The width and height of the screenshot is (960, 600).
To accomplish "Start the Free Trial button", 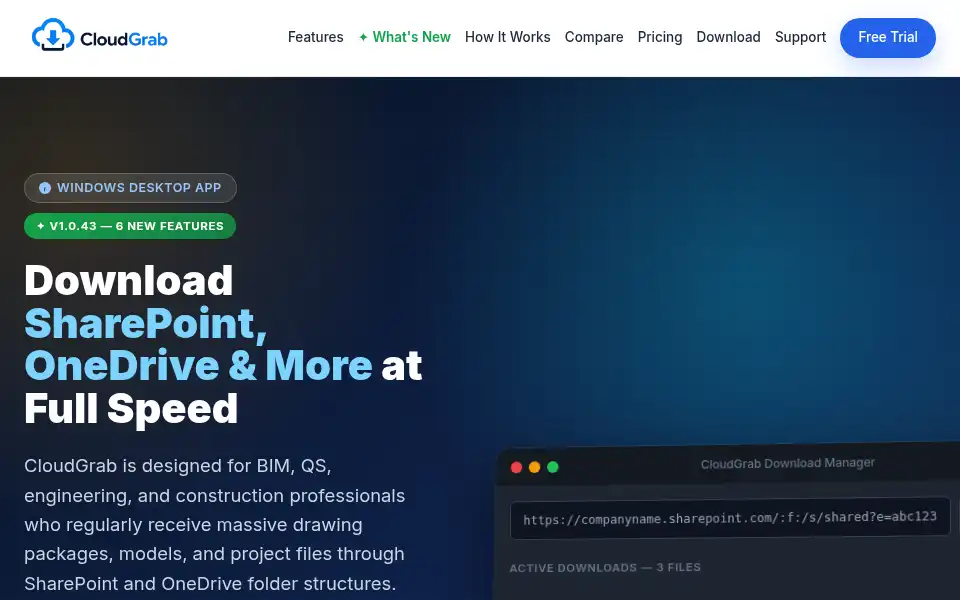I will (x=888, y=37).
